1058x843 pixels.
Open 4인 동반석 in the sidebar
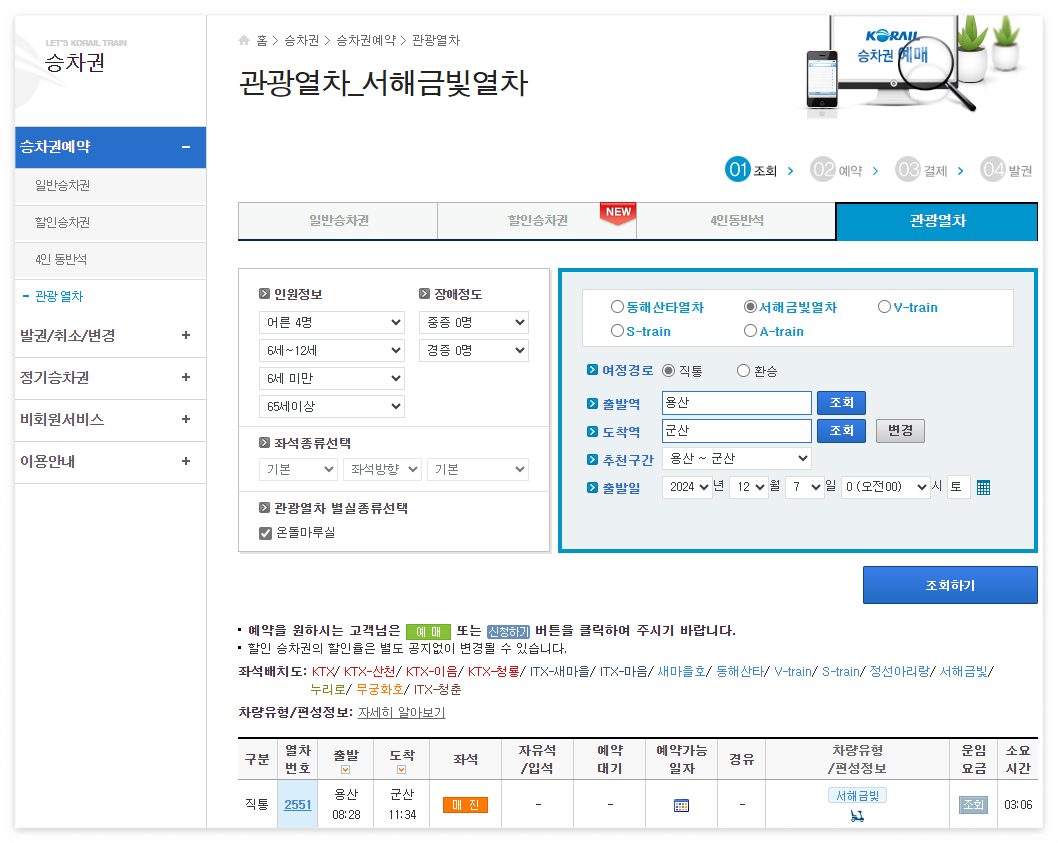(61, 259)
